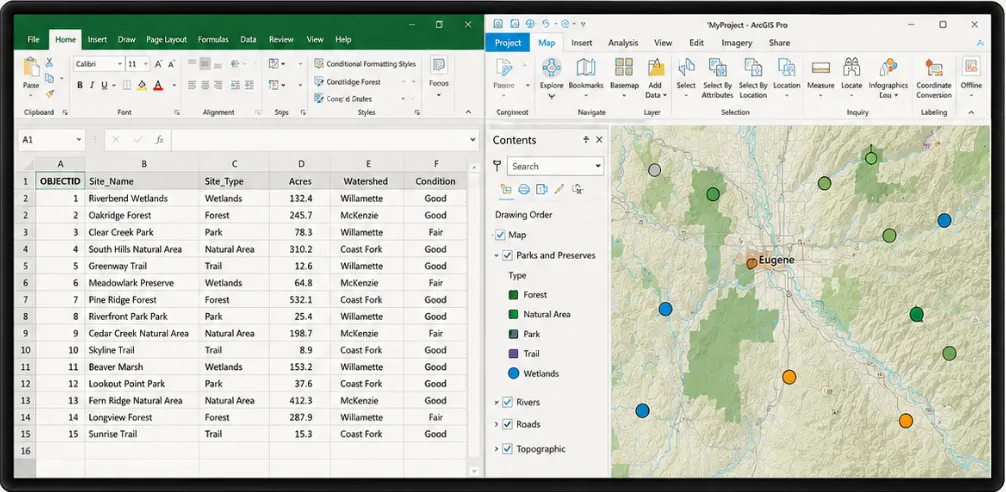The width and height of the screenshot is (1006, 492).
Task: Open the Contents Search dropdown arrow
Action: click(598, 166)
